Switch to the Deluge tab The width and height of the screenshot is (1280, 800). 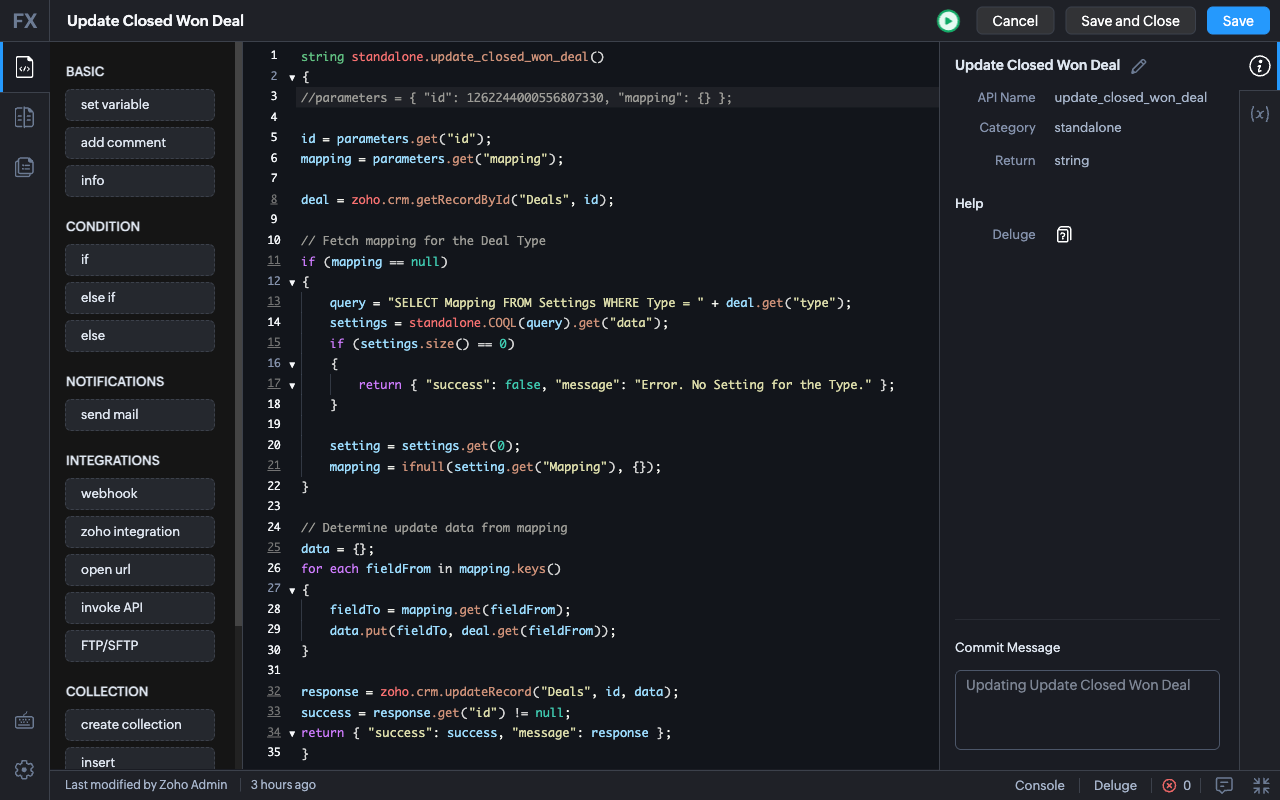pyautogui.click(x=1115, y=785)
